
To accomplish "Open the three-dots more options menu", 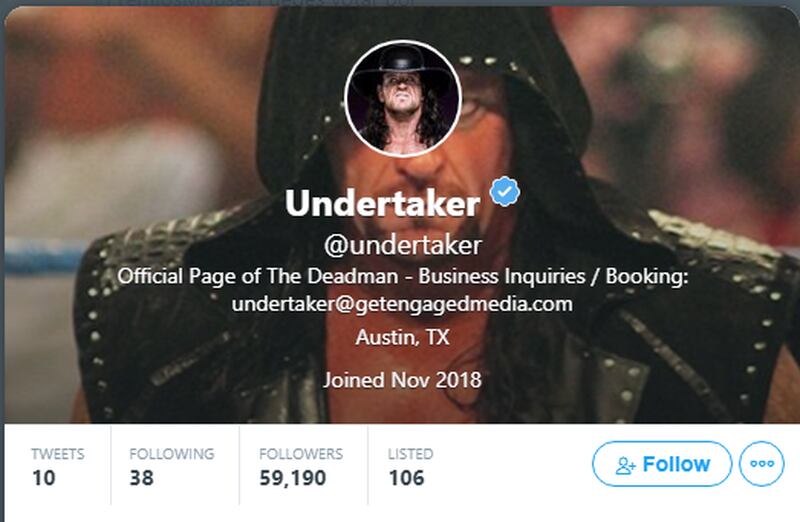I will [762, 464].
